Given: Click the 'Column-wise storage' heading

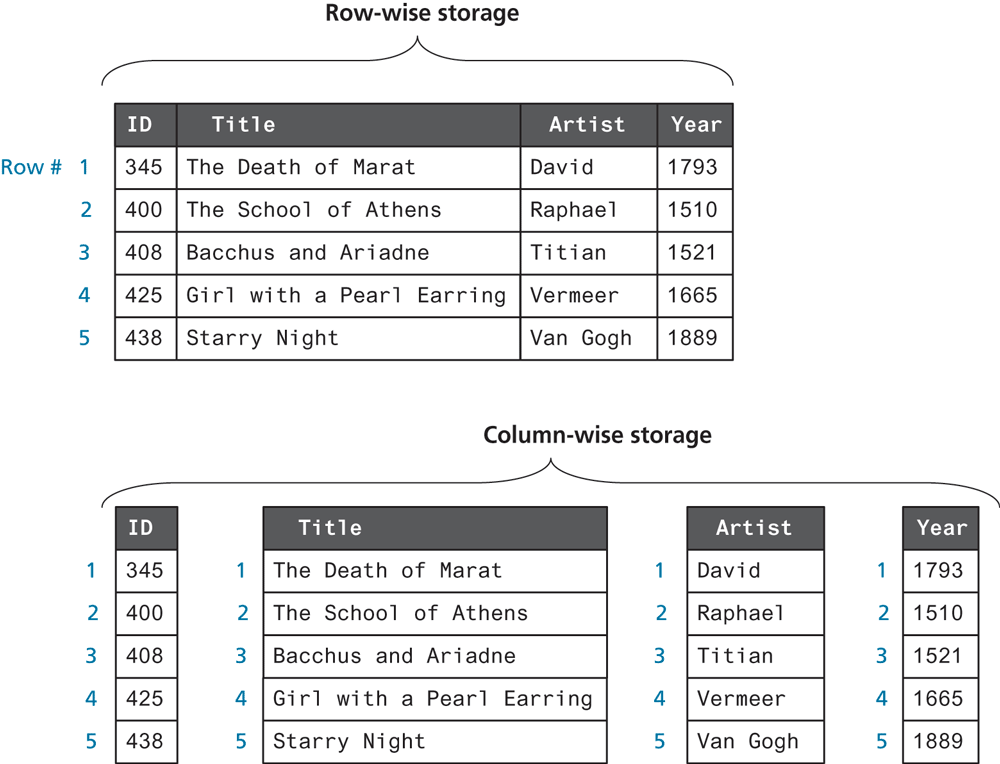Looking at the screenshot, I should (x=597, y=435).
